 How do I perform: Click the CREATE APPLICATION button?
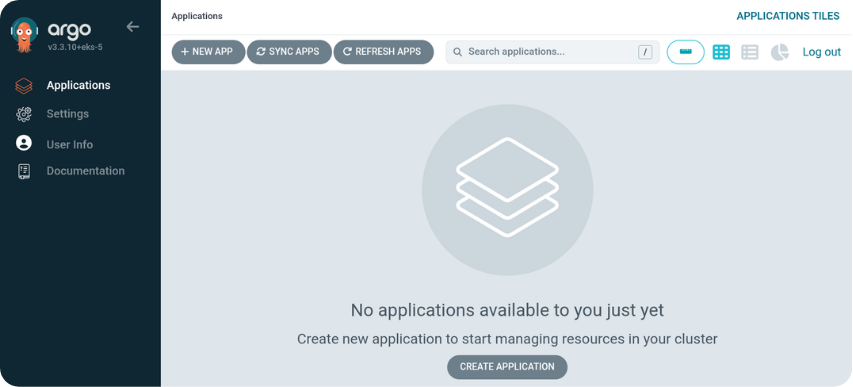tap(507, 367)
